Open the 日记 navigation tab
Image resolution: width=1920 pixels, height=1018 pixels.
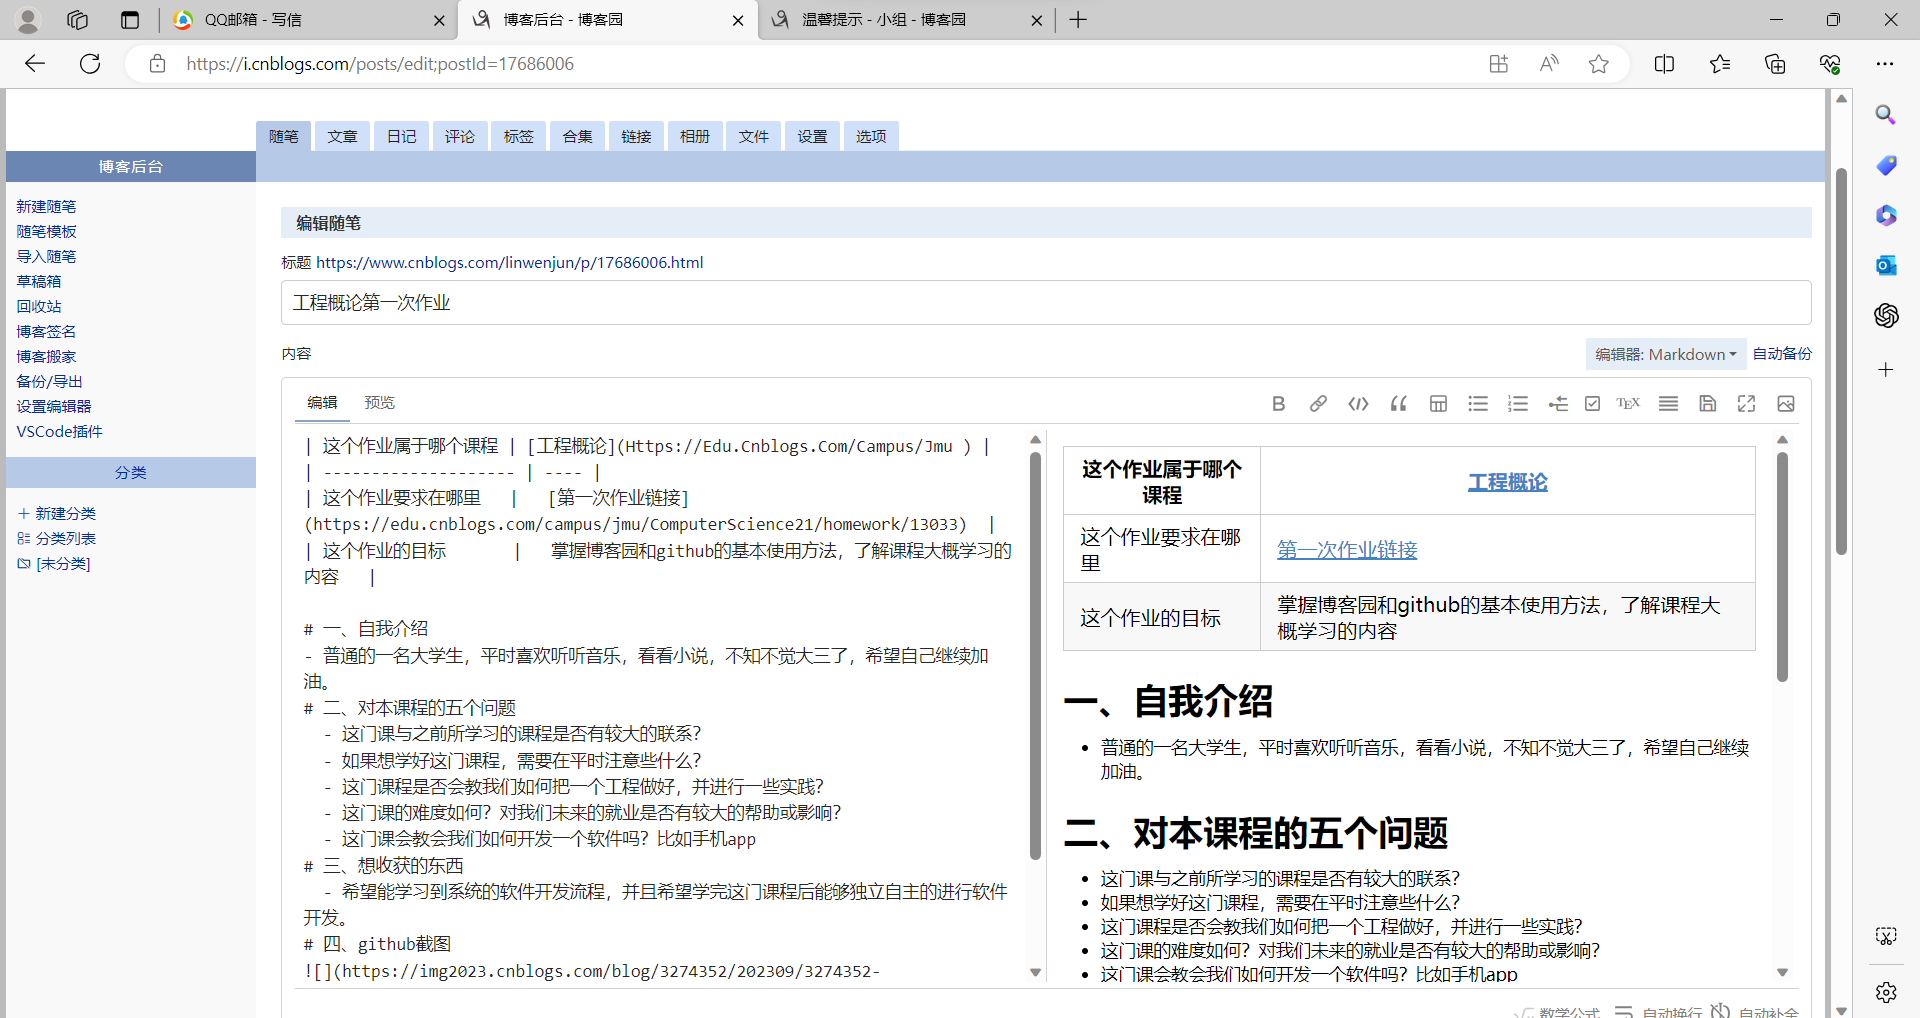tap(401, 136)
